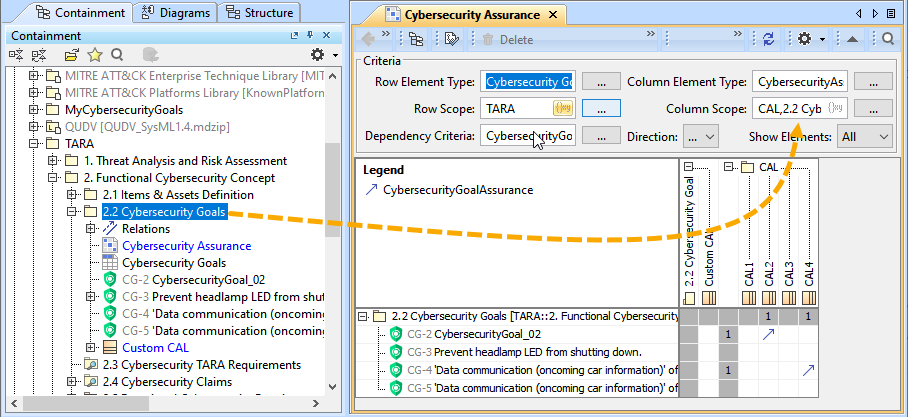Click the search magnifier in Containment toolbar
The height and width of the screenshot is (417, 908).
coord(117,54)
